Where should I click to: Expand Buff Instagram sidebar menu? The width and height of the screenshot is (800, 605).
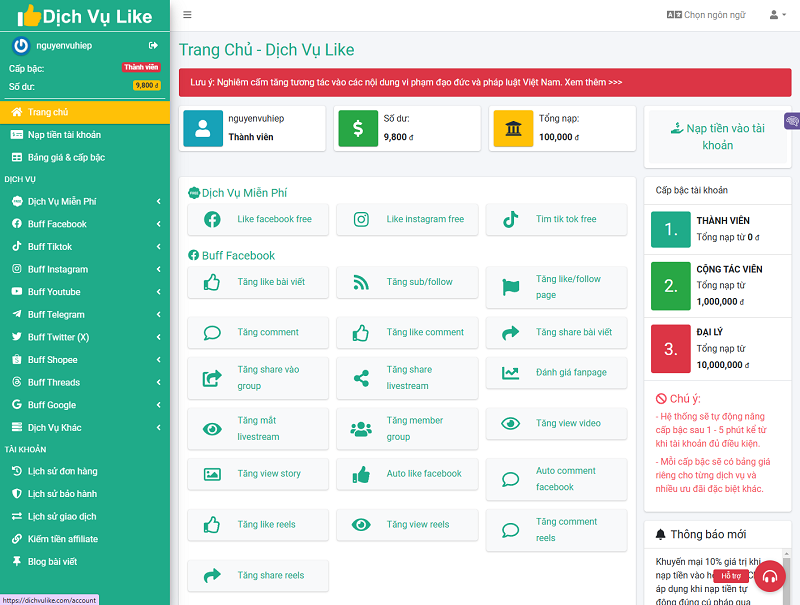(85, 269)
